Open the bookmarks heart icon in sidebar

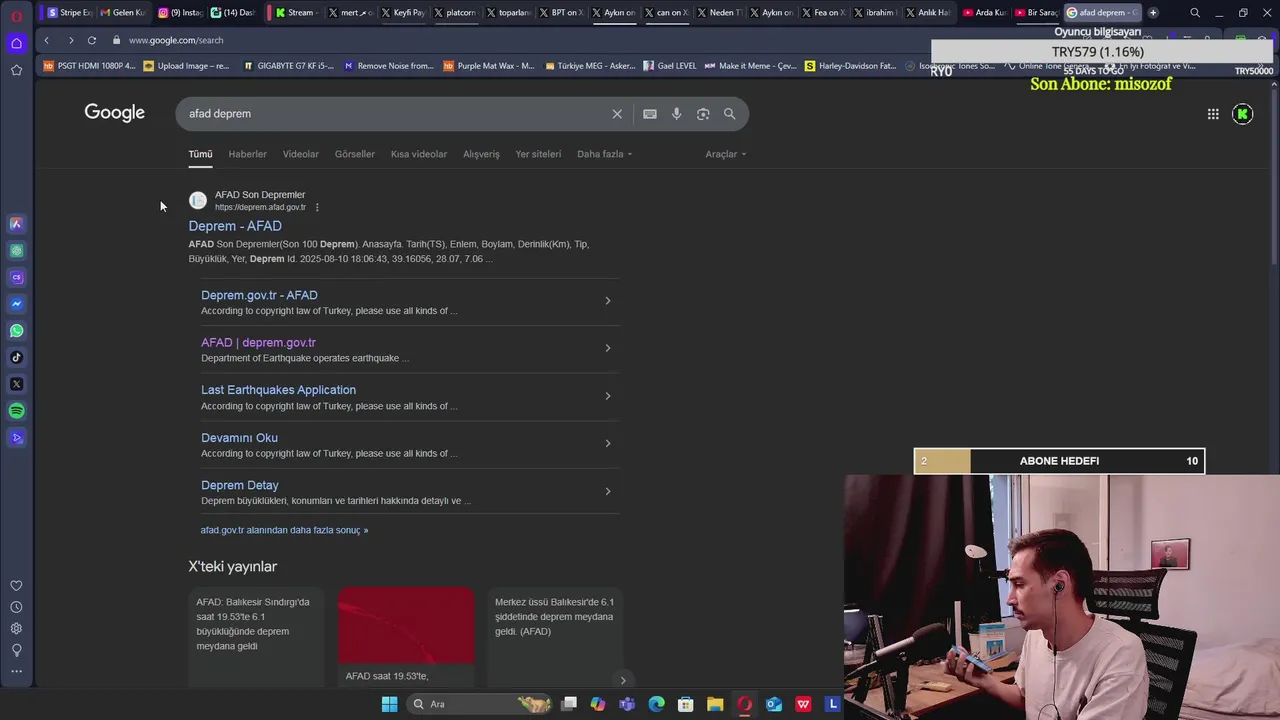(16, 586)
